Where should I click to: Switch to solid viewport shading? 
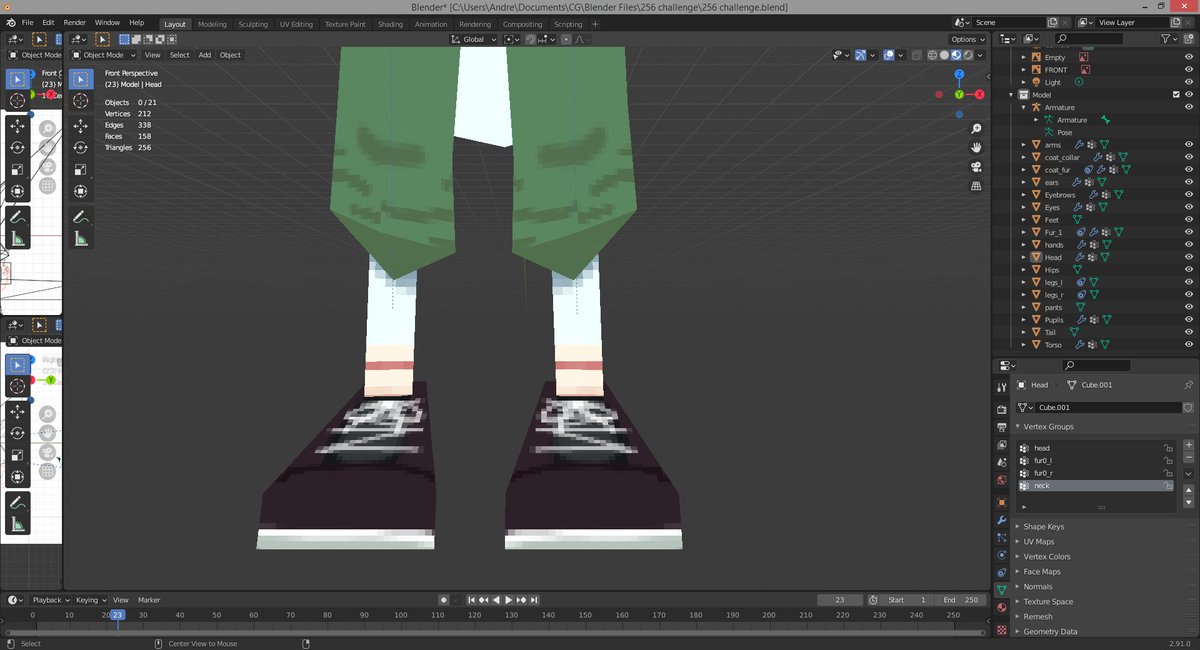(945, 55)
